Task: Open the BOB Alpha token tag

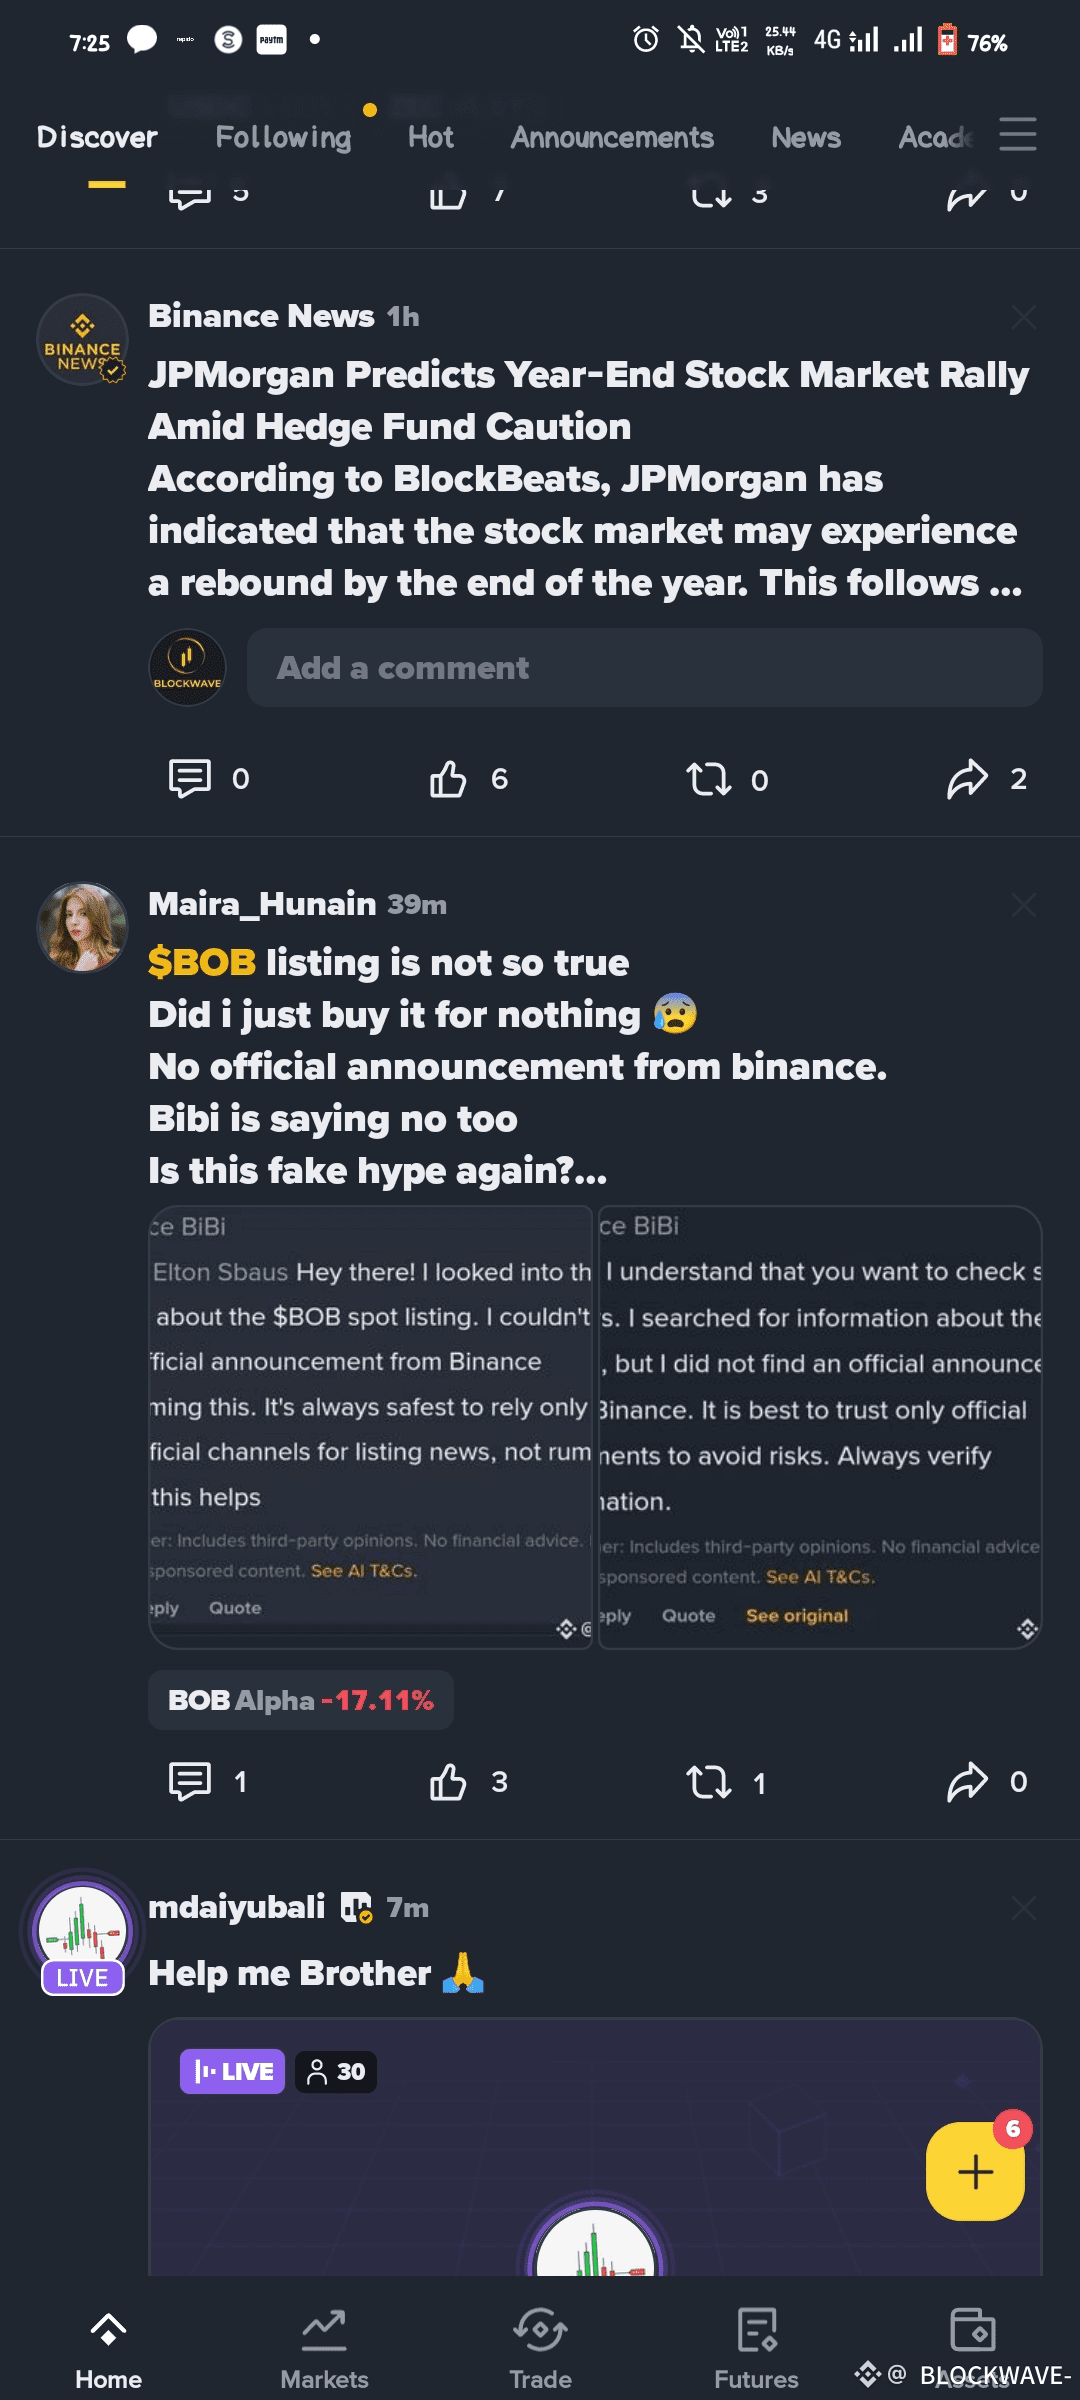Action: 300,1700
